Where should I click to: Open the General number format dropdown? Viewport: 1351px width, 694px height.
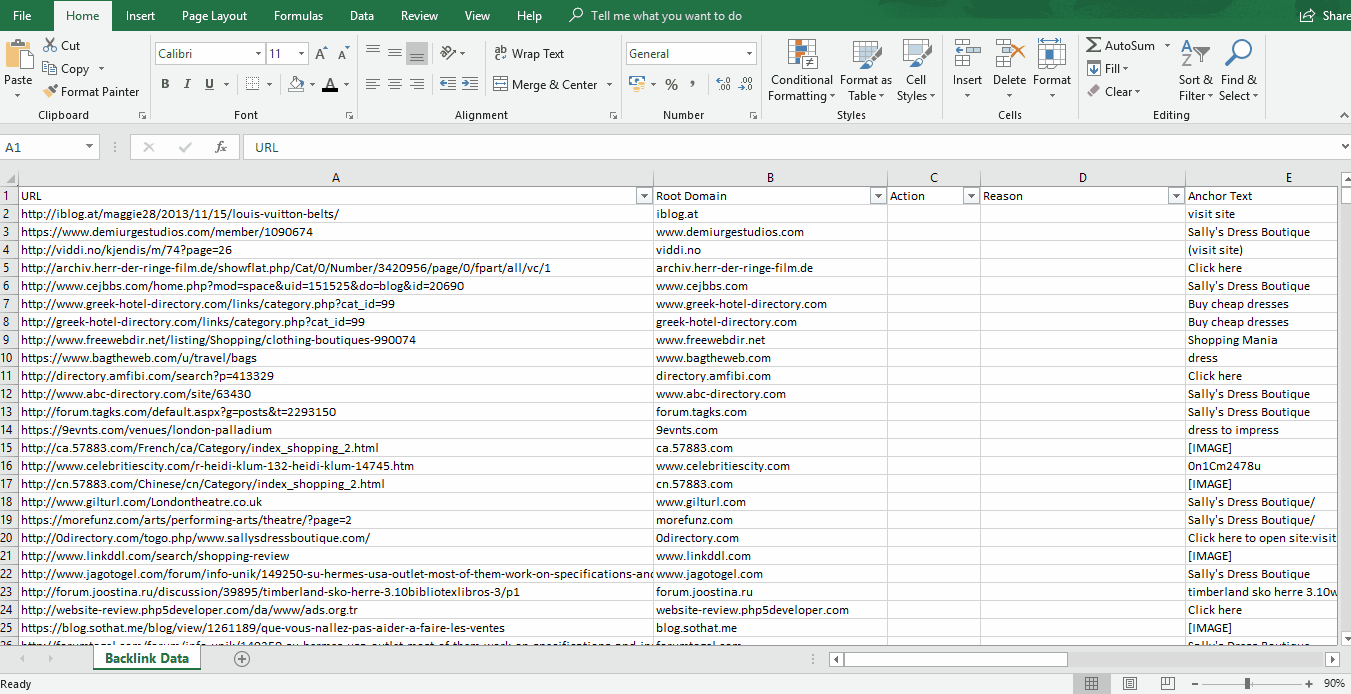[x=750, y=54]
